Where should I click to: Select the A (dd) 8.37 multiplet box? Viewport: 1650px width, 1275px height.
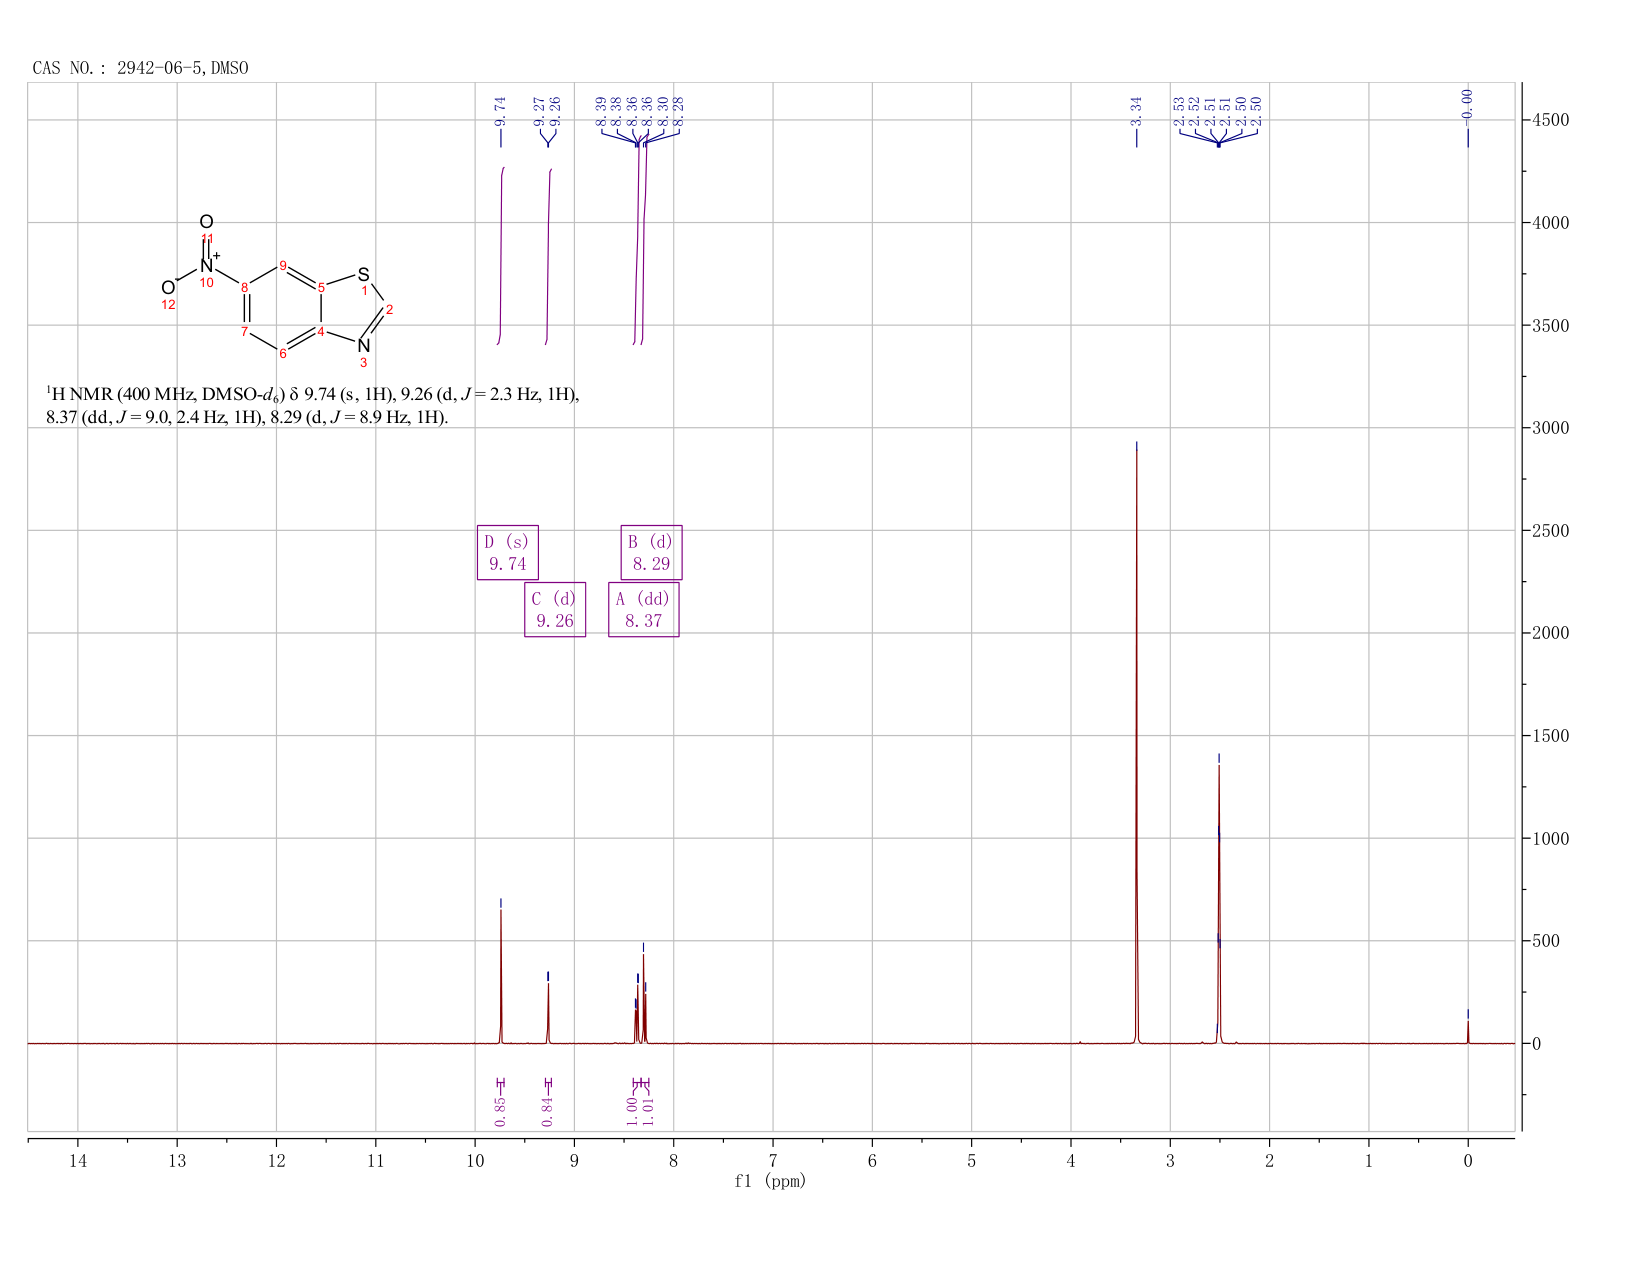(x=644, y=609)
